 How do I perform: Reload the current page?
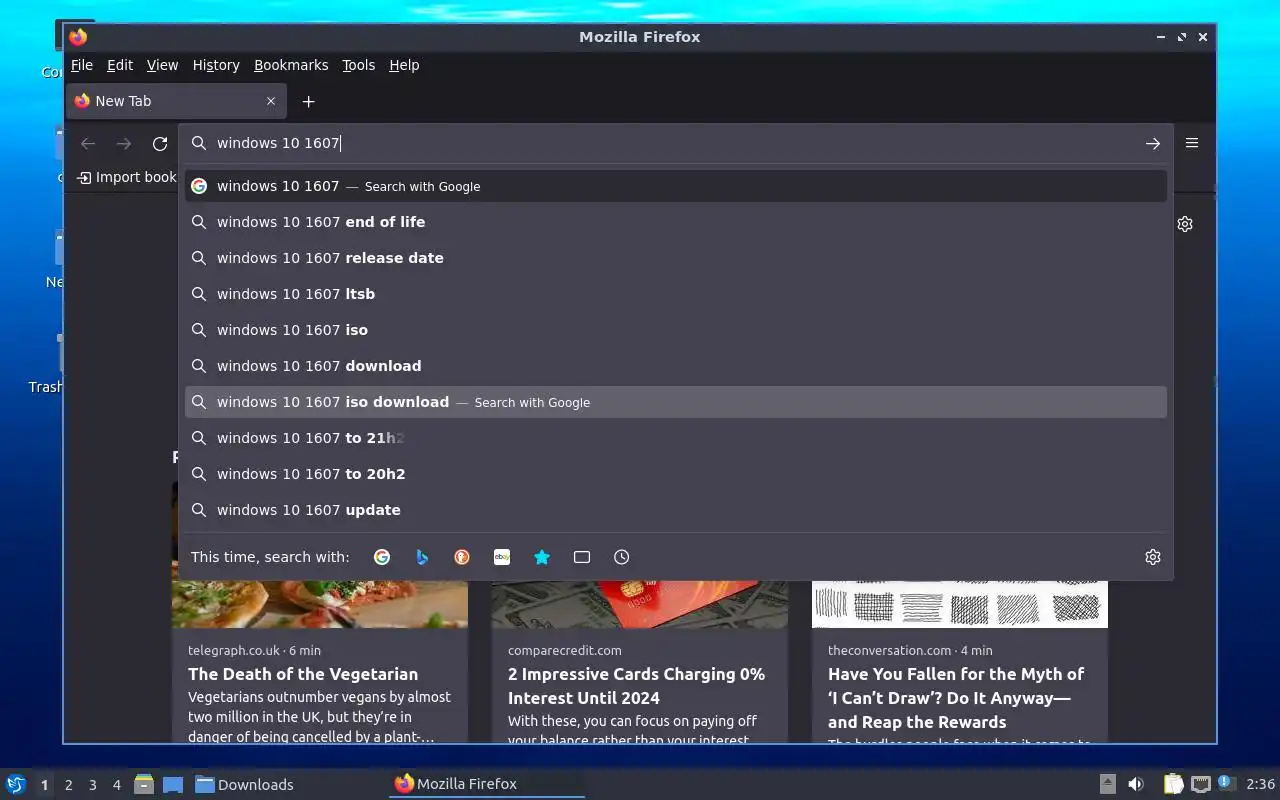pos(160,144)
